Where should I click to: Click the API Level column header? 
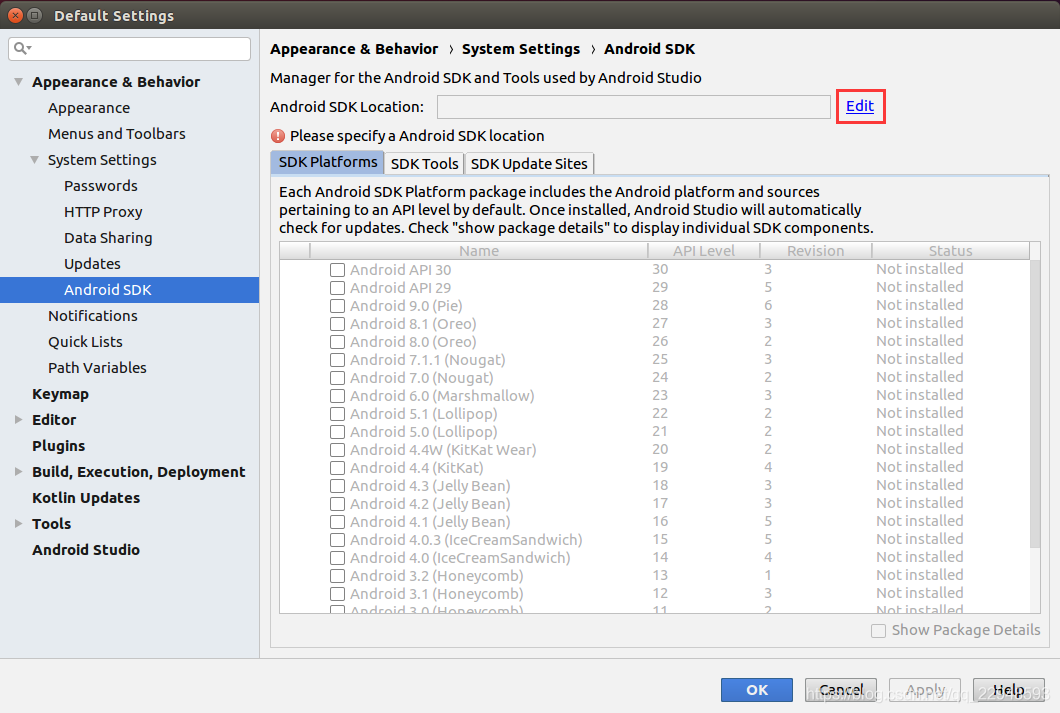pos(704,251)
